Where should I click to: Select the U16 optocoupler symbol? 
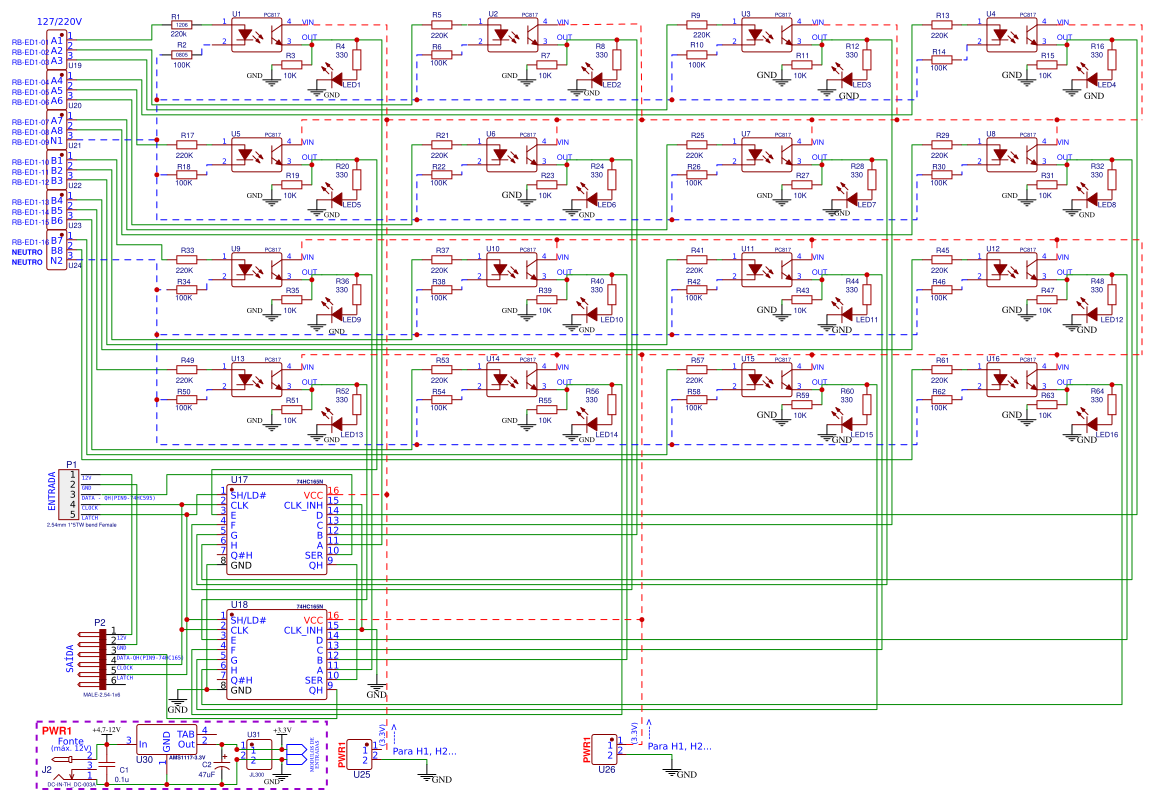pos(1012,380)
